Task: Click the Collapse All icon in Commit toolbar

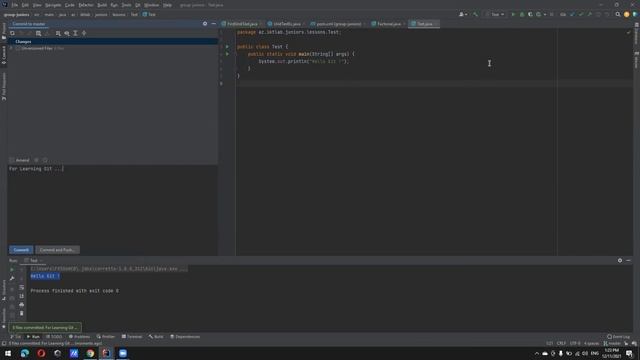Action: (x=84, y=33)
